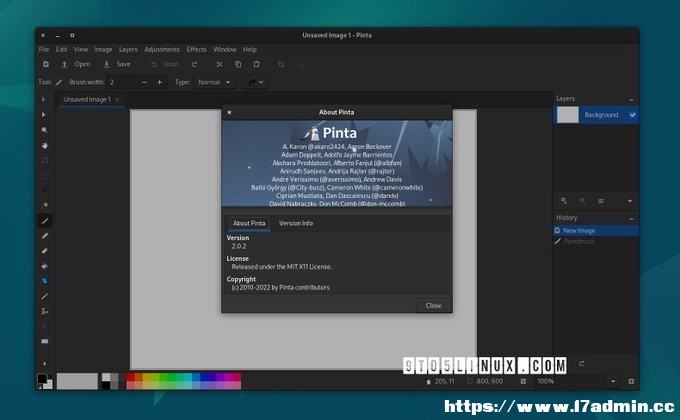680x420 pixels.
Task: Select the Pencil tool
Action: pyautogui.click(x=44, y=236)
